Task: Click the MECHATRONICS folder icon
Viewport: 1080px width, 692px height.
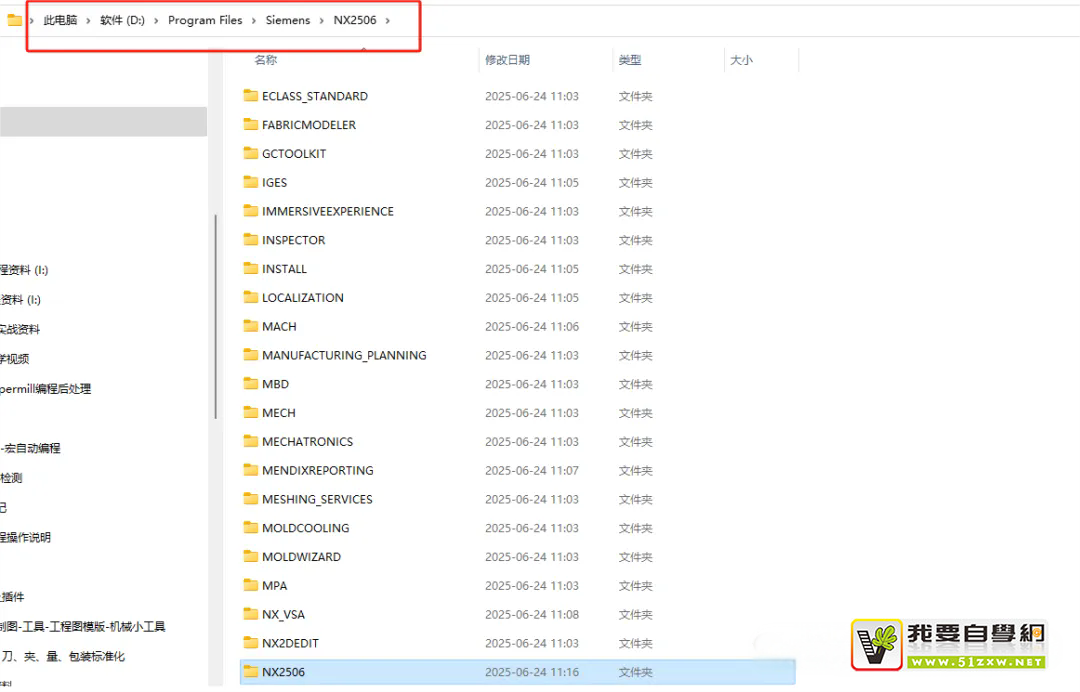Action: (x=251, y=442)
